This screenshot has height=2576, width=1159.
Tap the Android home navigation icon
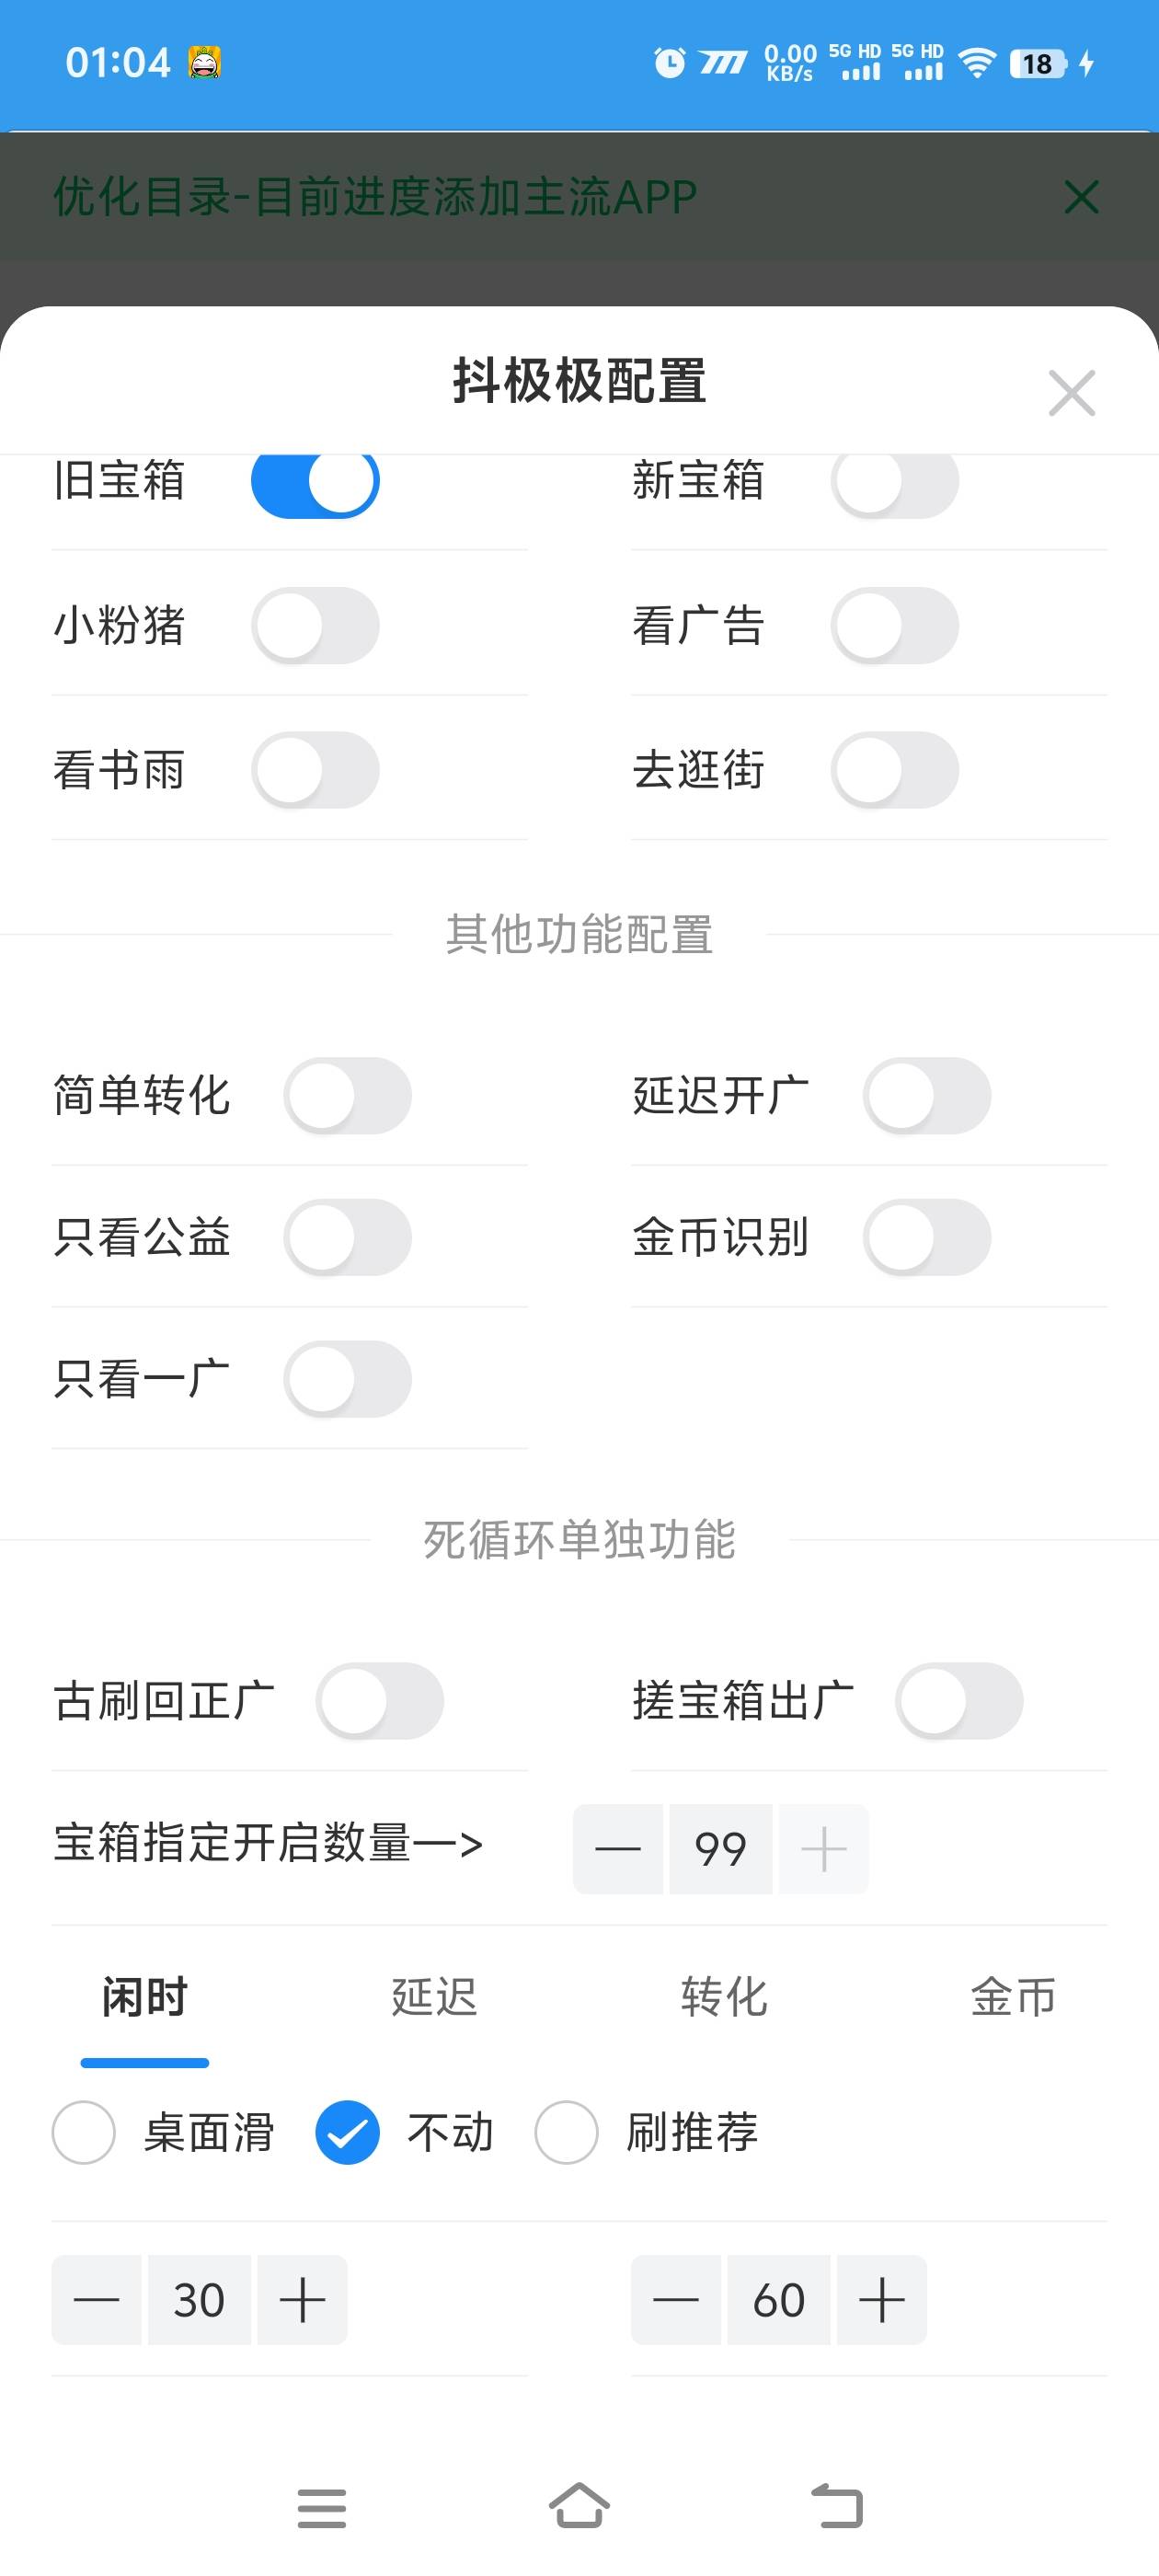pyautogui.click(x=579, y=2506)
